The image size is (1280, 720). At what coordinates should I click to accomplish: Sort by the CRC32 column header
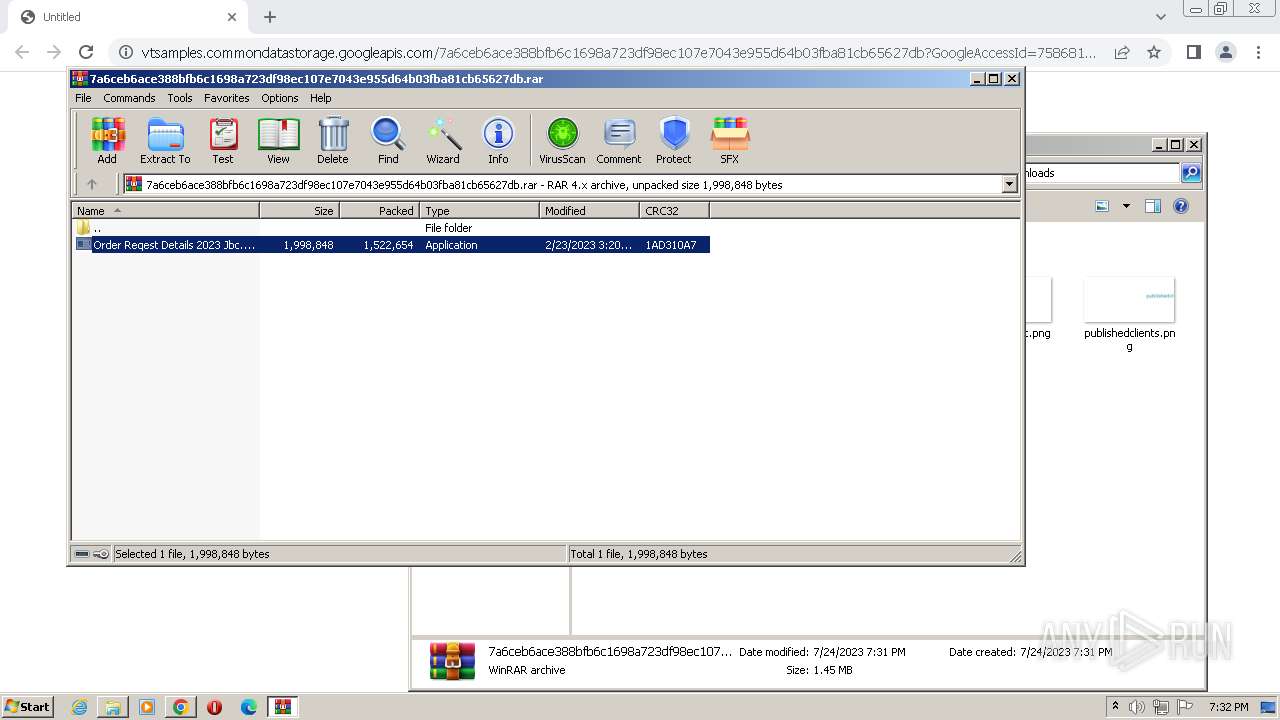(x=675, y=210)
